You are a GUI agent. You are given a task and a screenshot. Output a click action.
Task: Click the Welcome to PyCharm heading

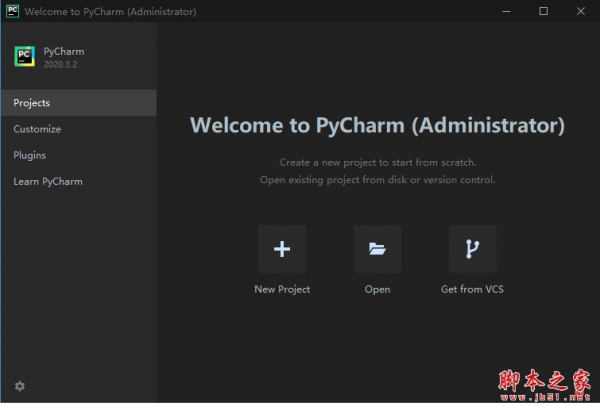[x=377, y=125]
